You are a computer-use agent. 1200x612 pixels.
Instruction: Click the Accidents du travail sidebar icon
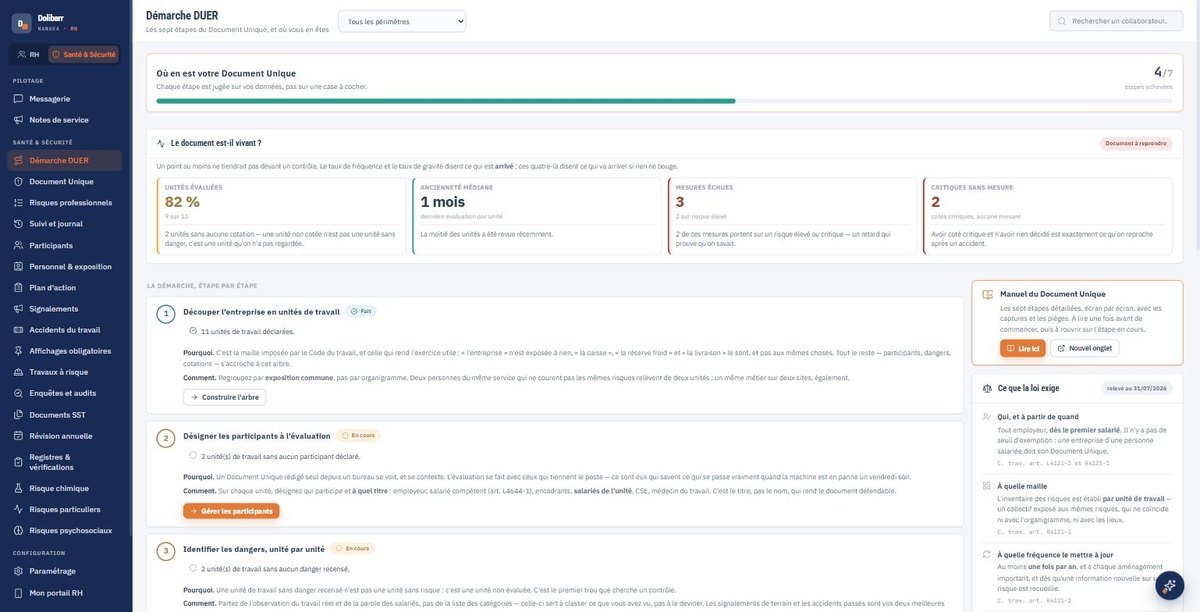coord(19,330)
